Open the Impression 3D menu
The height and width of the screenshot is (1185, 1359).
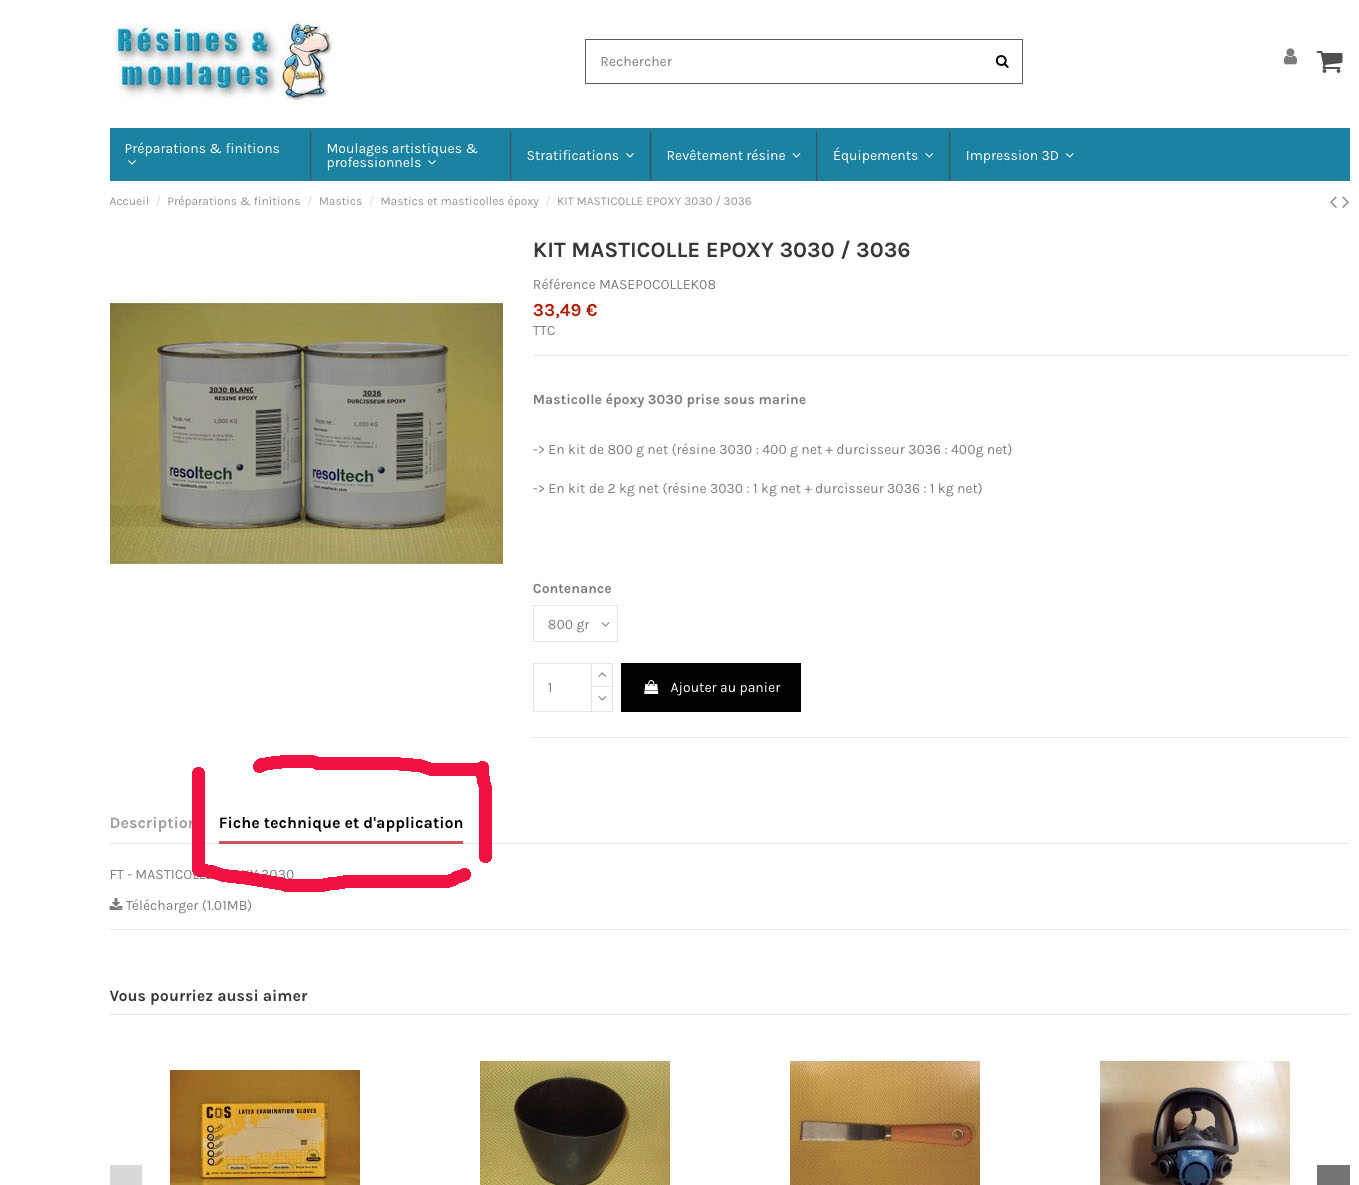tap(1019, 155)
